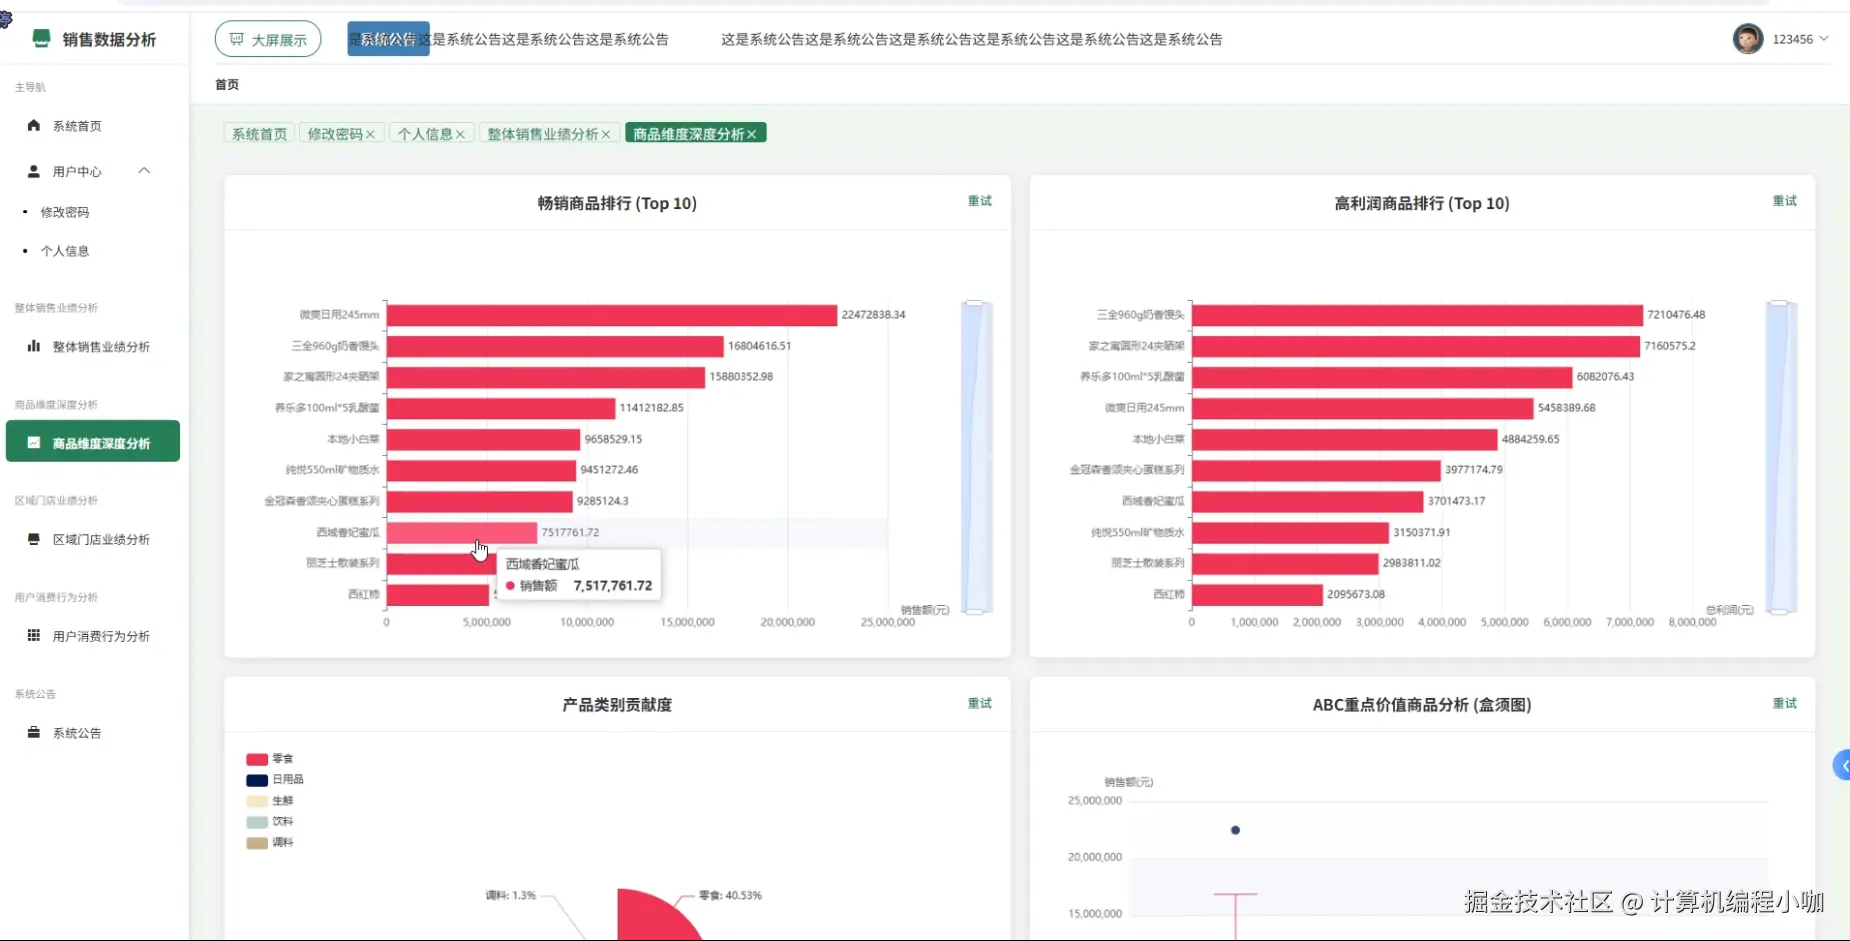Click 重试 on 高利润商品排行 chart
1850x941 pixels.
[1785, 201]
